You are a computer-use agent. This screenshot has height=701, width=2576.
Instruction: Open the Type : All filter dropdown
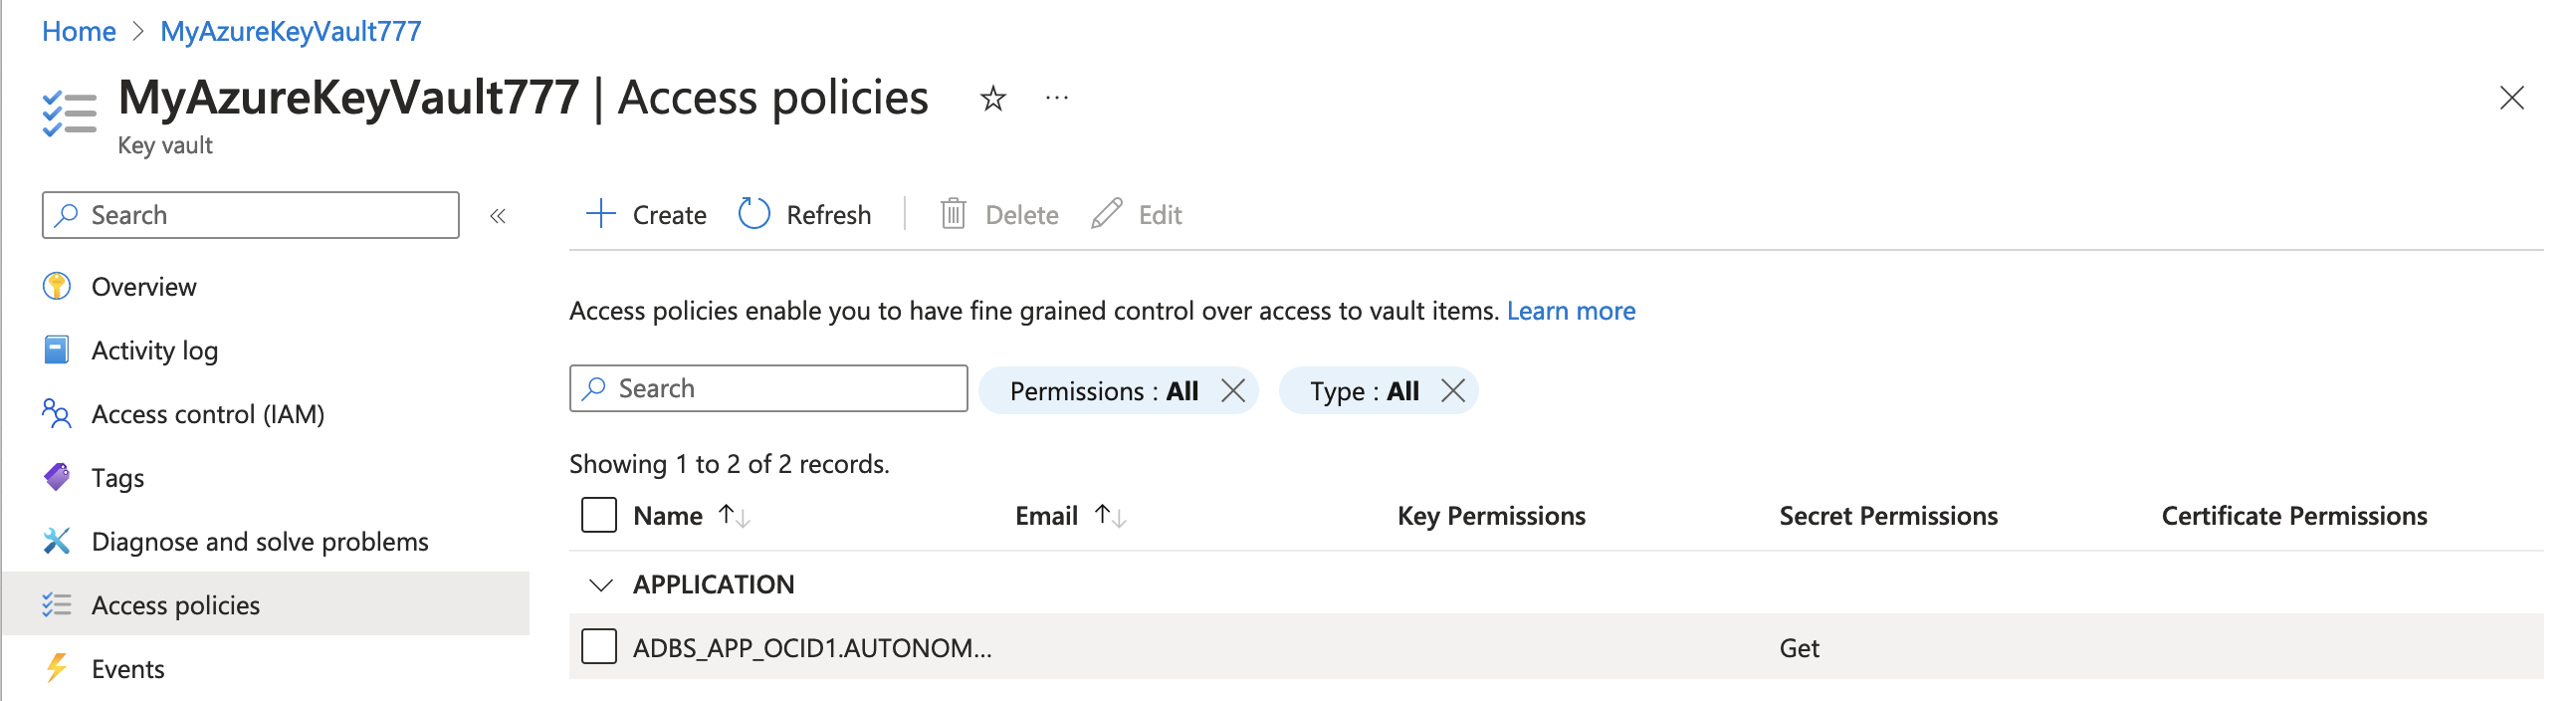pos(1364,390)
